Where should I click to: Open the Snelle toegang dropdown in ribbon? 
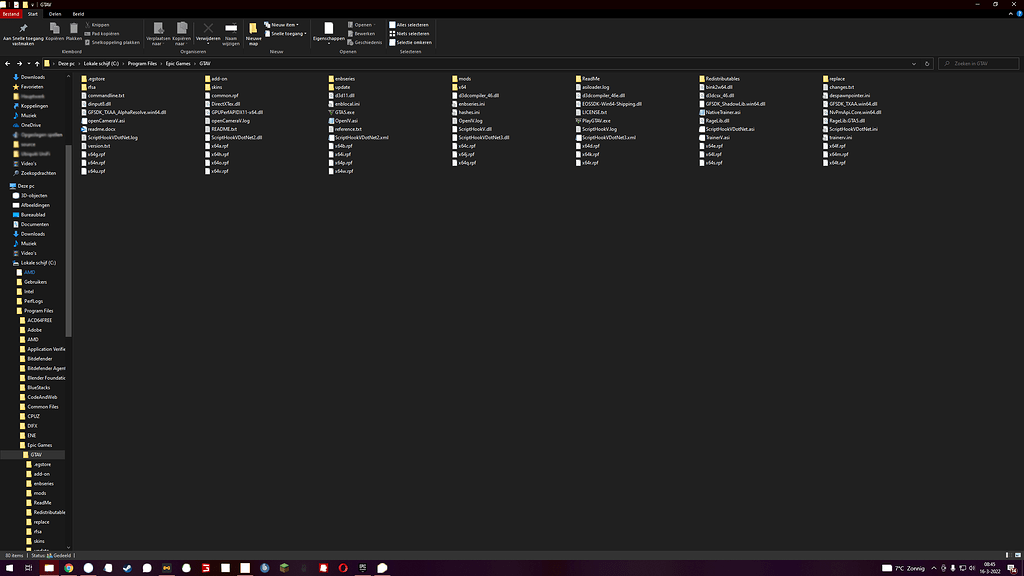tap(288, 33)
